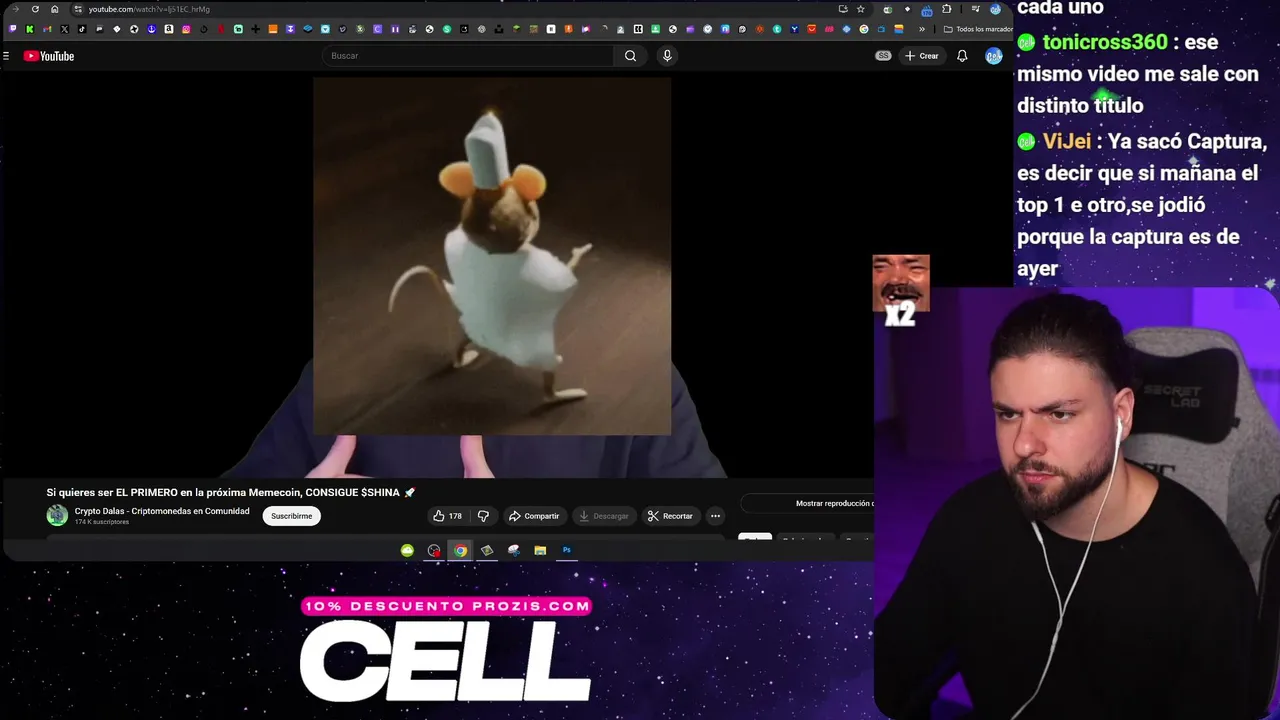
Task: Dislike the video with thumbs-down
Action: 483,516
